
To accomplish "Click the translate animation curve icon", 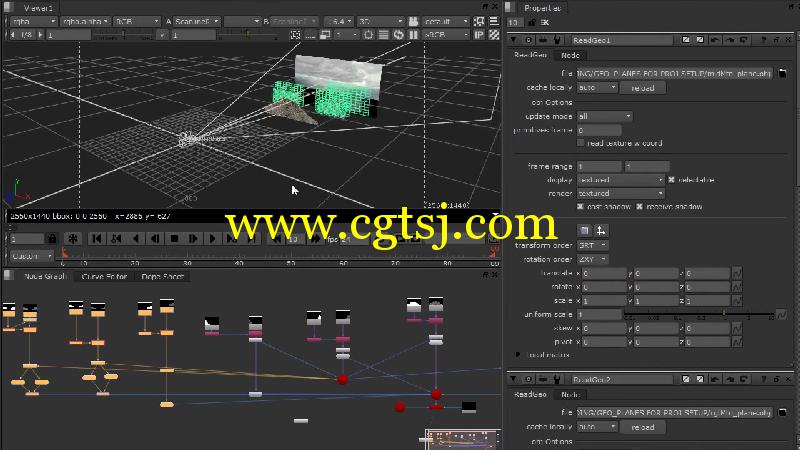I will coord(736,273).
